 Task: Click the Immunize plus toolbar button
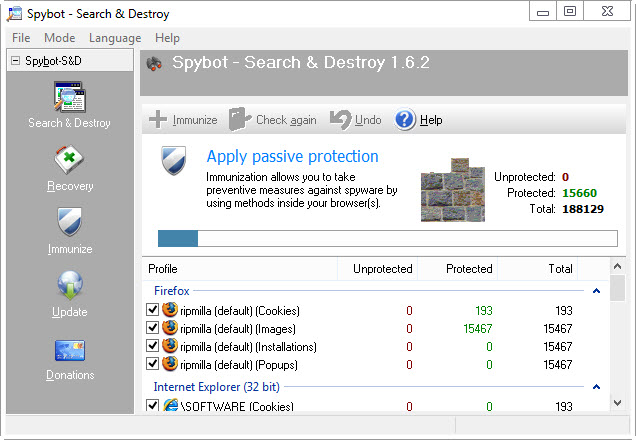point(183,120)
